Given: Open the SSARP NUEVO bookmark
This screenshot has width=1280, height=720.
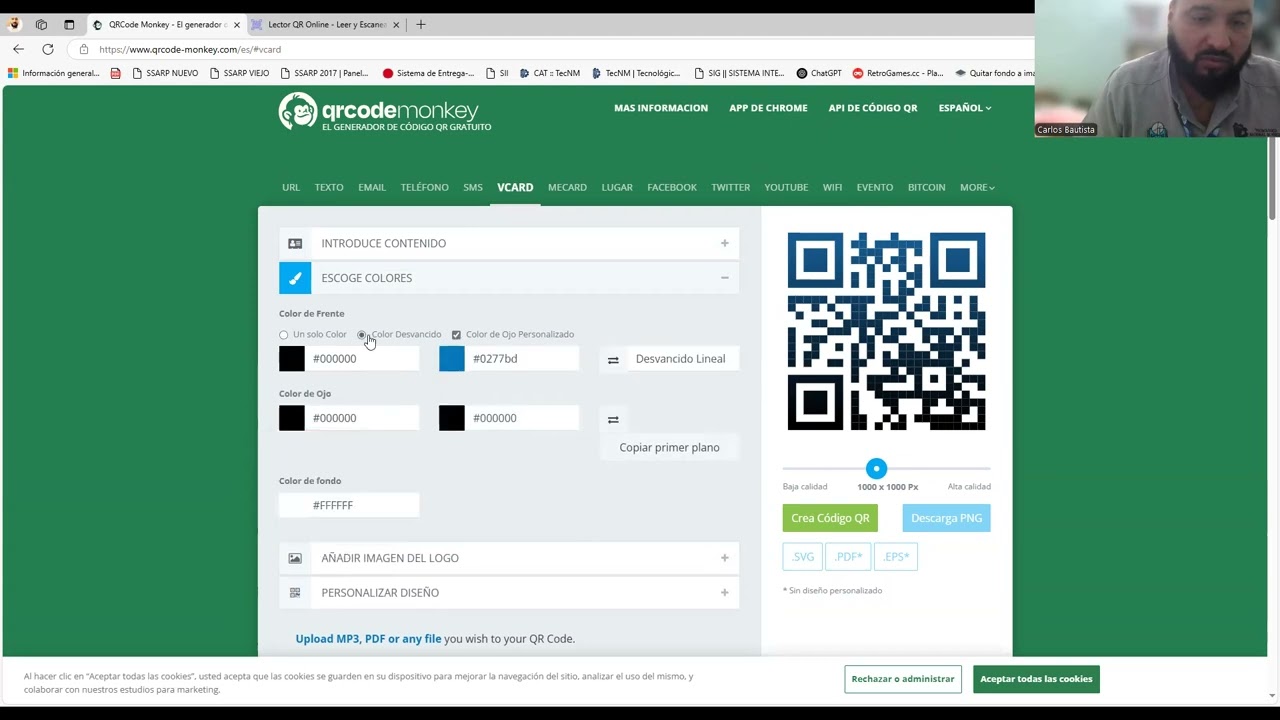Looking at the screenshot, I should [x=165, y=73].
